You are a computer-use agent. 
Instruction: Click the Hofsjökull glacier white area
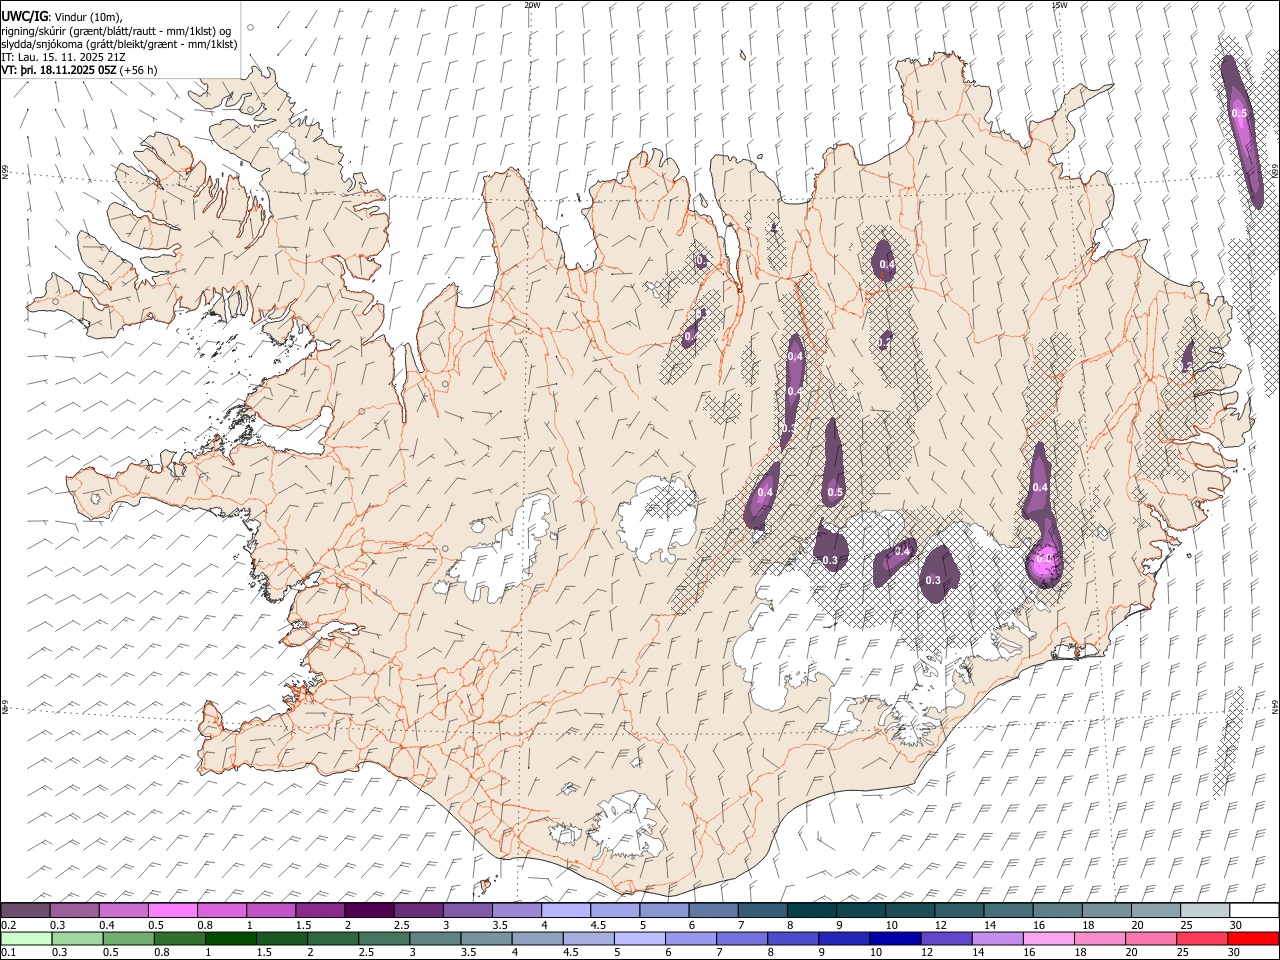click(655, 518)
